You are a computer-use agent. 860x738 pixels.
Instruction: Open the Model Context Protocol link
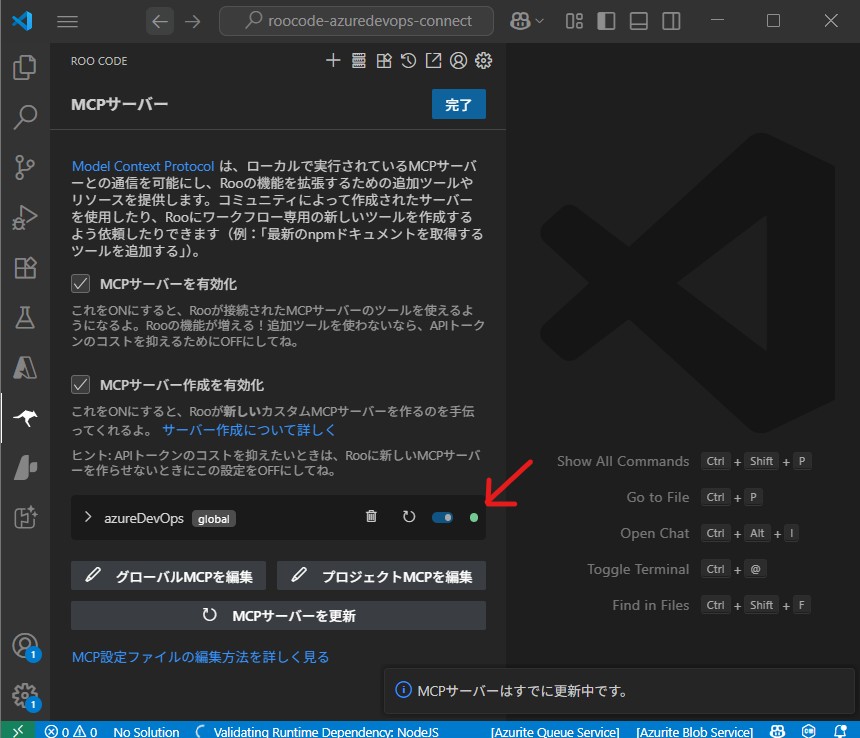point(143,166)
